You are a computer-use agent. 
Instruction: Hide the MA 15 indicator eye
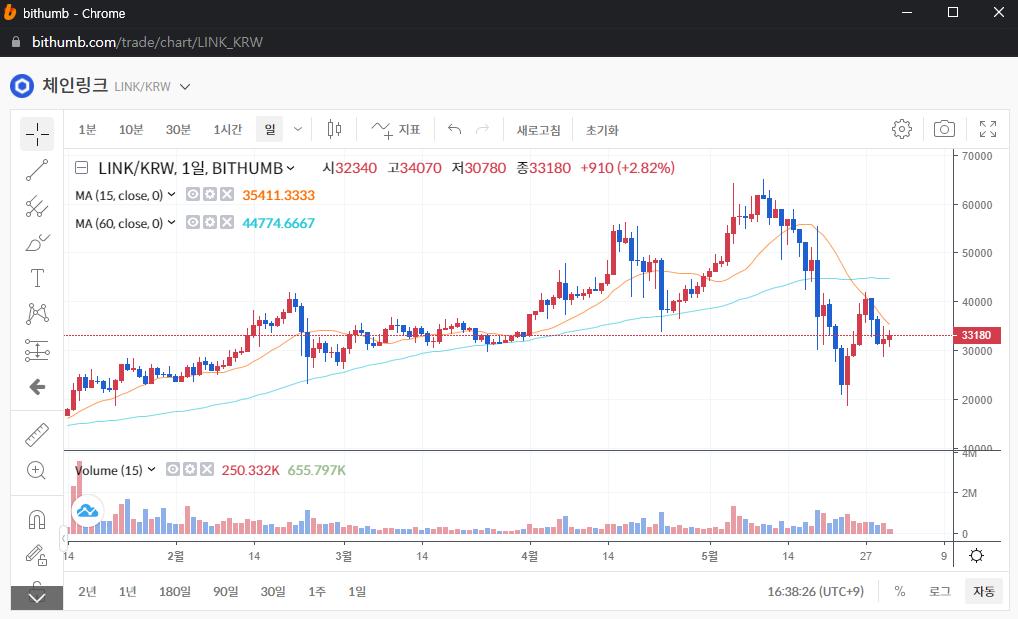(x=193, y=194)
